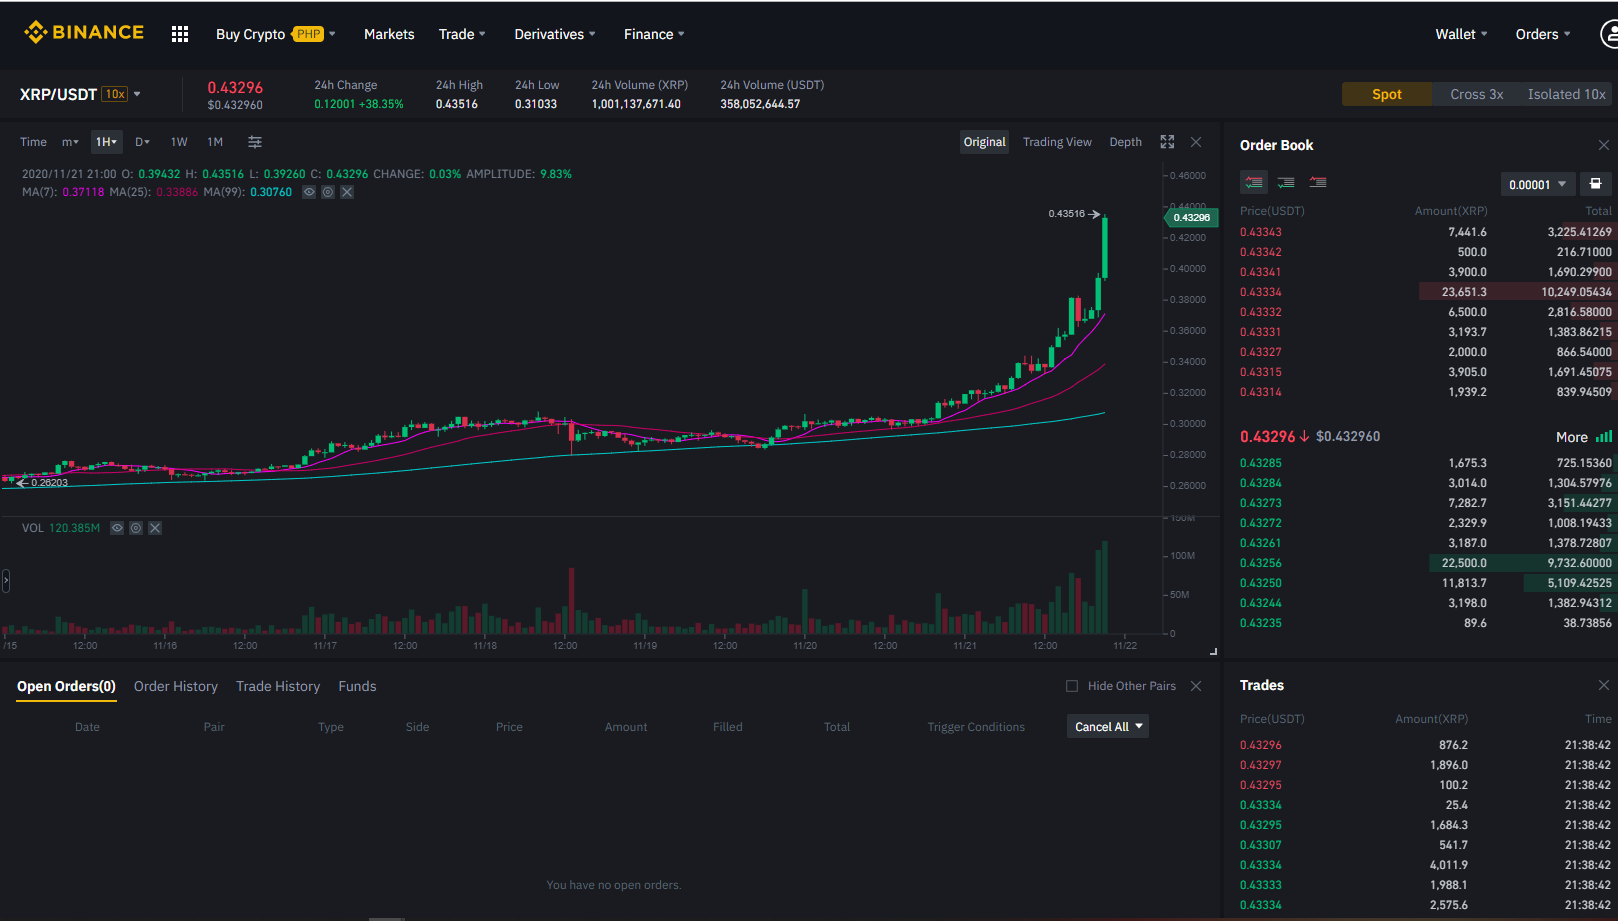This screenshot has height=921, width=1618.
Task: Remove MA indicator from chart
Action: pos(347,192)
